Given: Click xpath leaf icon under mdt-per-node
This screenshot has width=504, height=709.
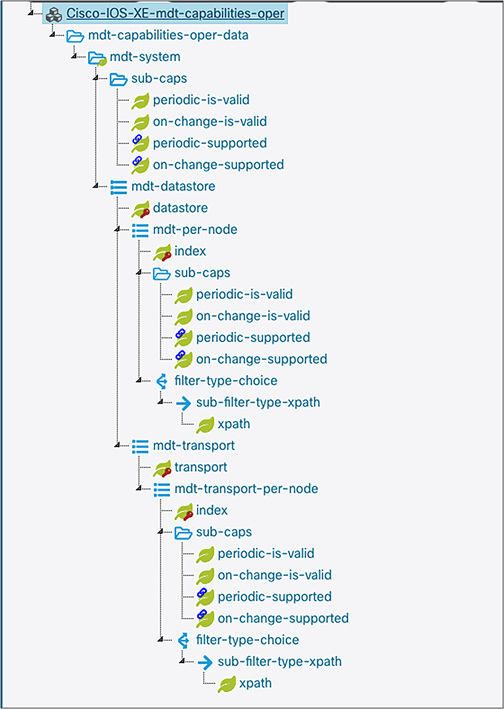Looking at the screenshot, I should (x=205, y=425).
